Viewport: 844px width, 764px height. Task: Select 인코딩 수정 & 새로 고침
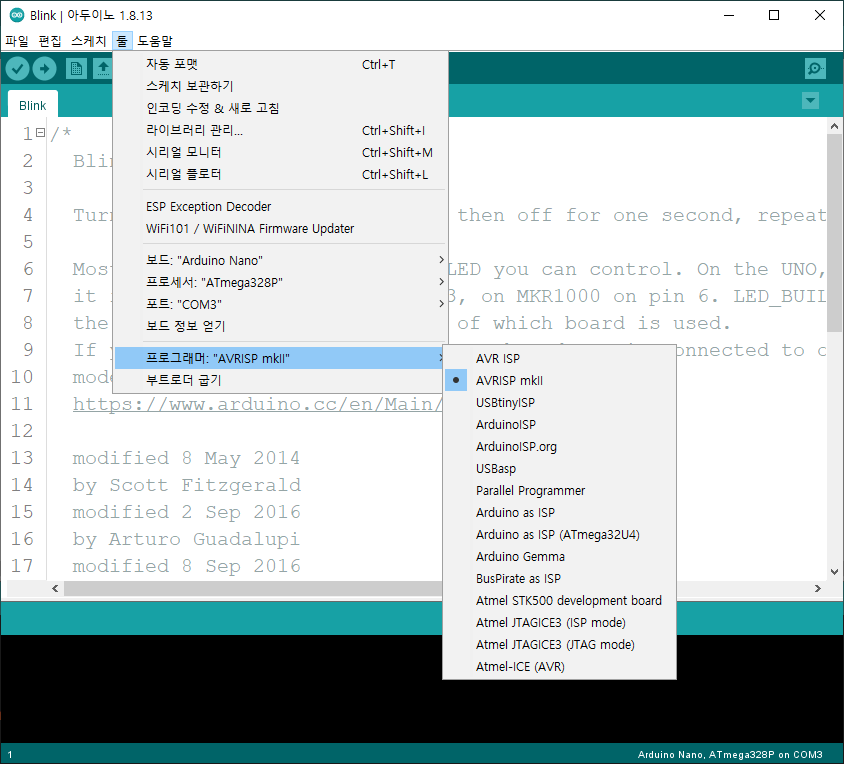(280, 108)
